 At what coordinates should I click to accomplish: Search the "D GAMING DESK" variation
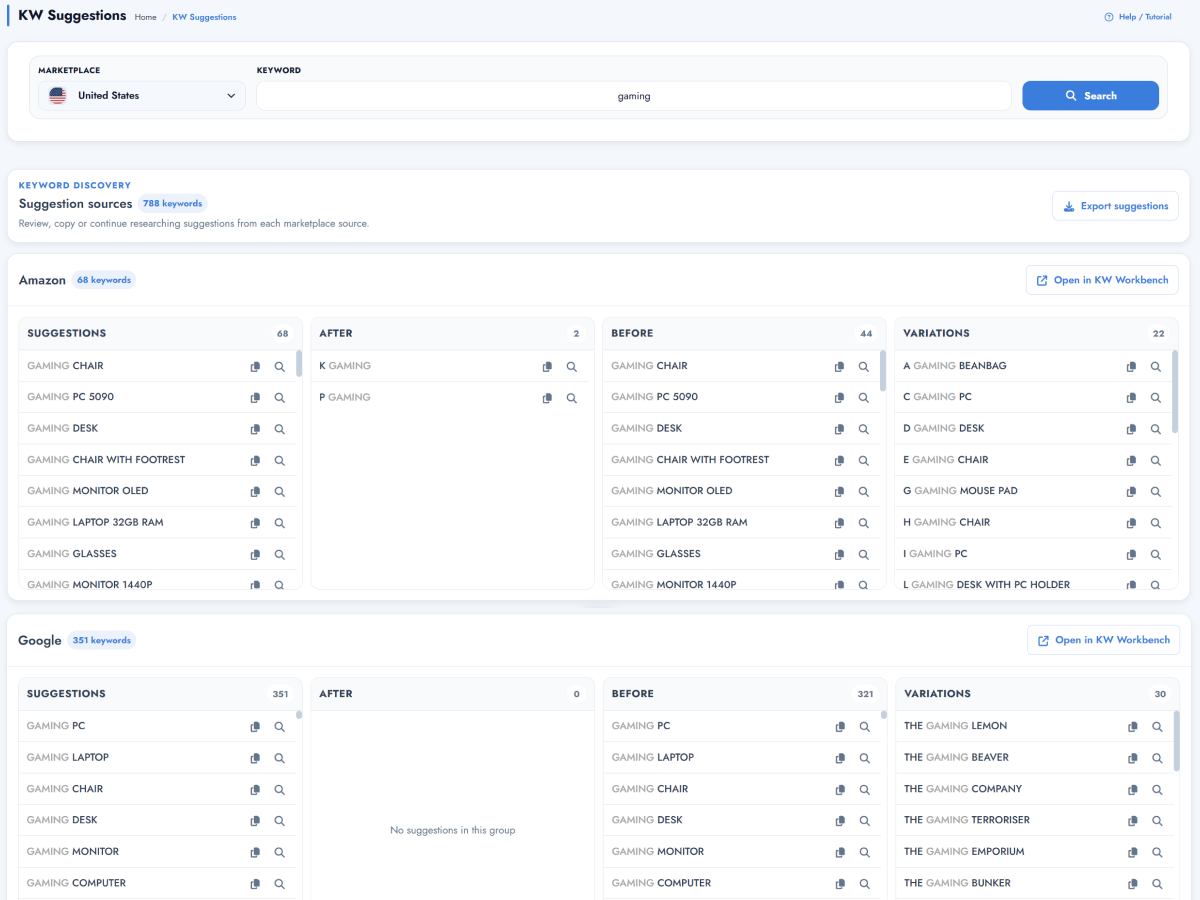point(1156,429)
